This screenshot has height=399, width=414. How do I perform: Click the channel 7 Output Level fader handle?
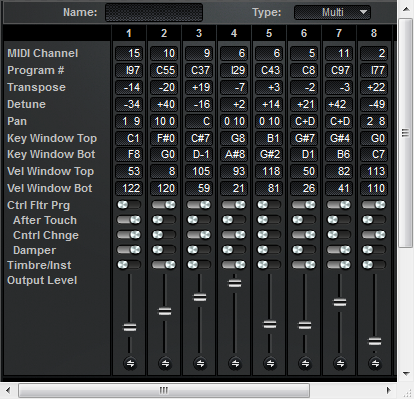click(x=340, y=303)
